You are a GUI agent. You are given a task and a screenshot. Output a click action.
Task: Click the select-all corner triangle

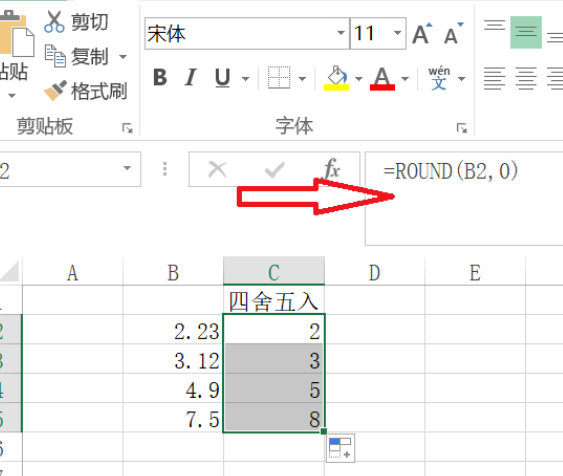click(x=10, y=271)
